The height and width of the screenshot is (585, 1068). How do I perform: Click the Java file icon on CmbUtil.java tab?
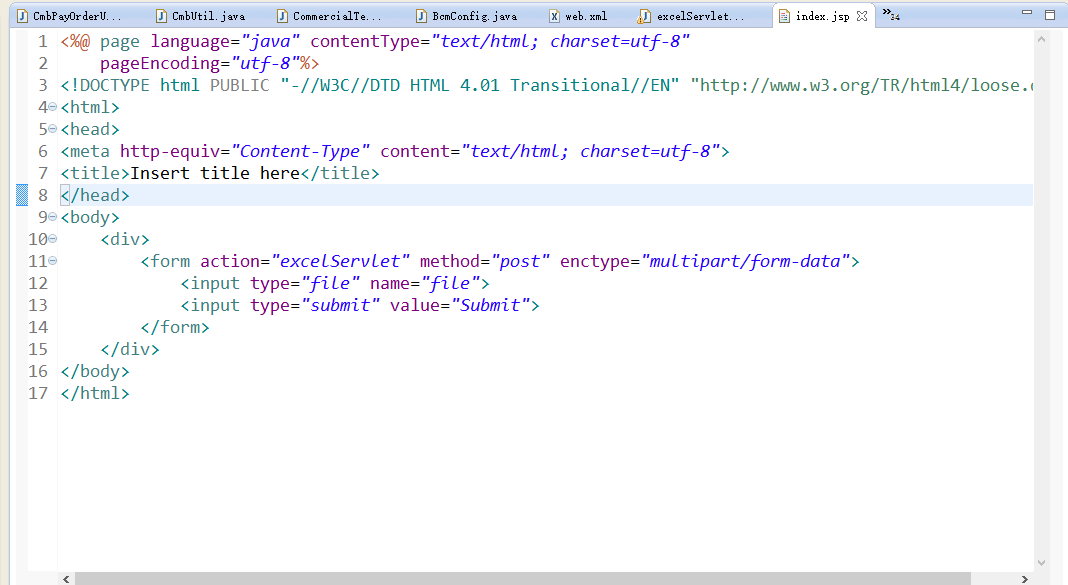(161, 16)
